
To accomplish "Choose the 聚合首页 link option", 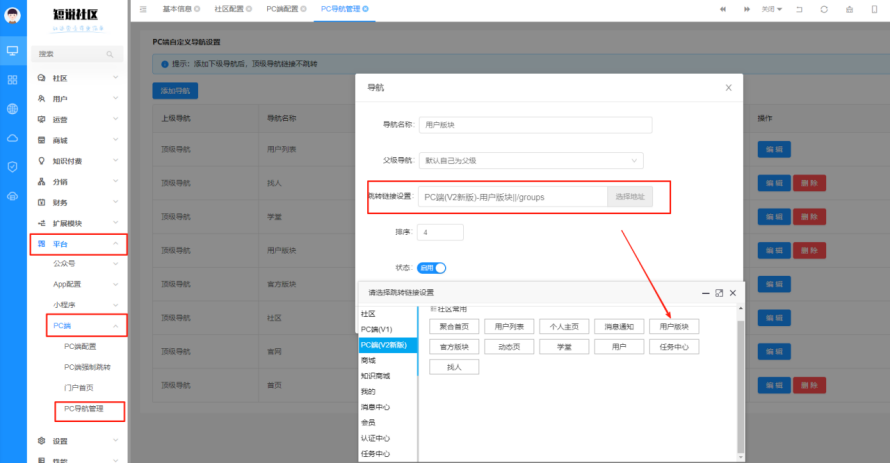I will (454, 326).
